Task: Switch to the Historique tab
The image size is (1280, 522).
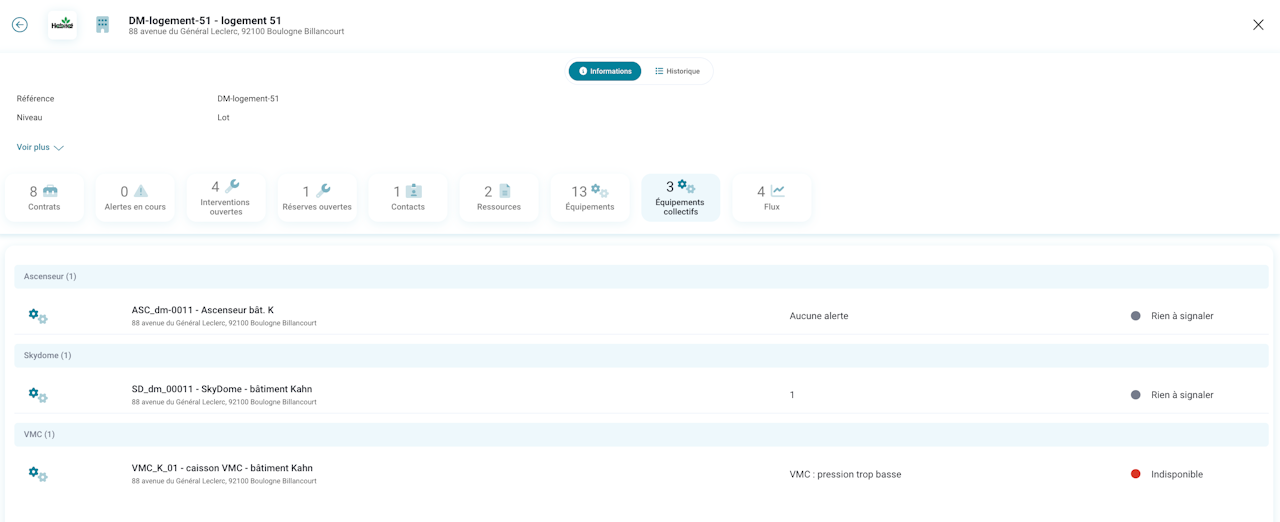Action: (x=677, y=71)
